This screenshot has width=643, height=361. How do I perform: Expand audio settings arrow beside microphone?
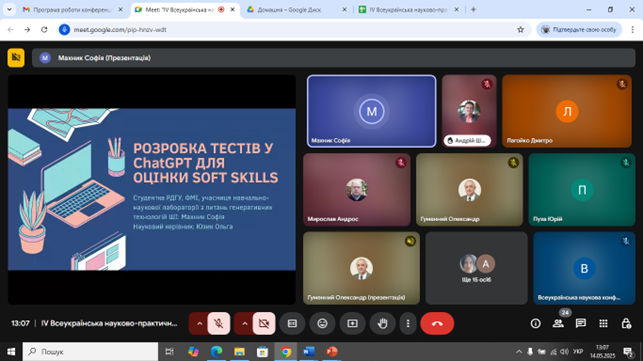(199, 323)
